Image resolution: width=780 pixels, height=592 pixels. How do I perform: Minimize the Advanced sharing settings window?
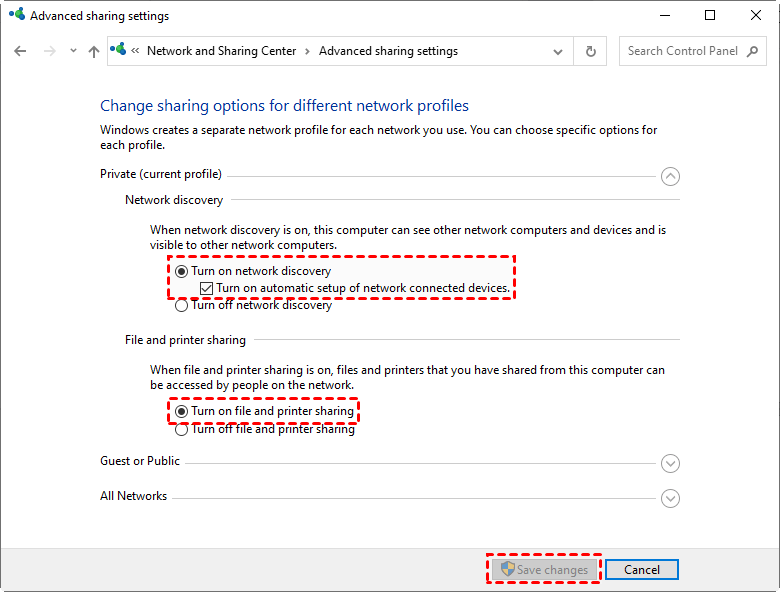[665, 15]
